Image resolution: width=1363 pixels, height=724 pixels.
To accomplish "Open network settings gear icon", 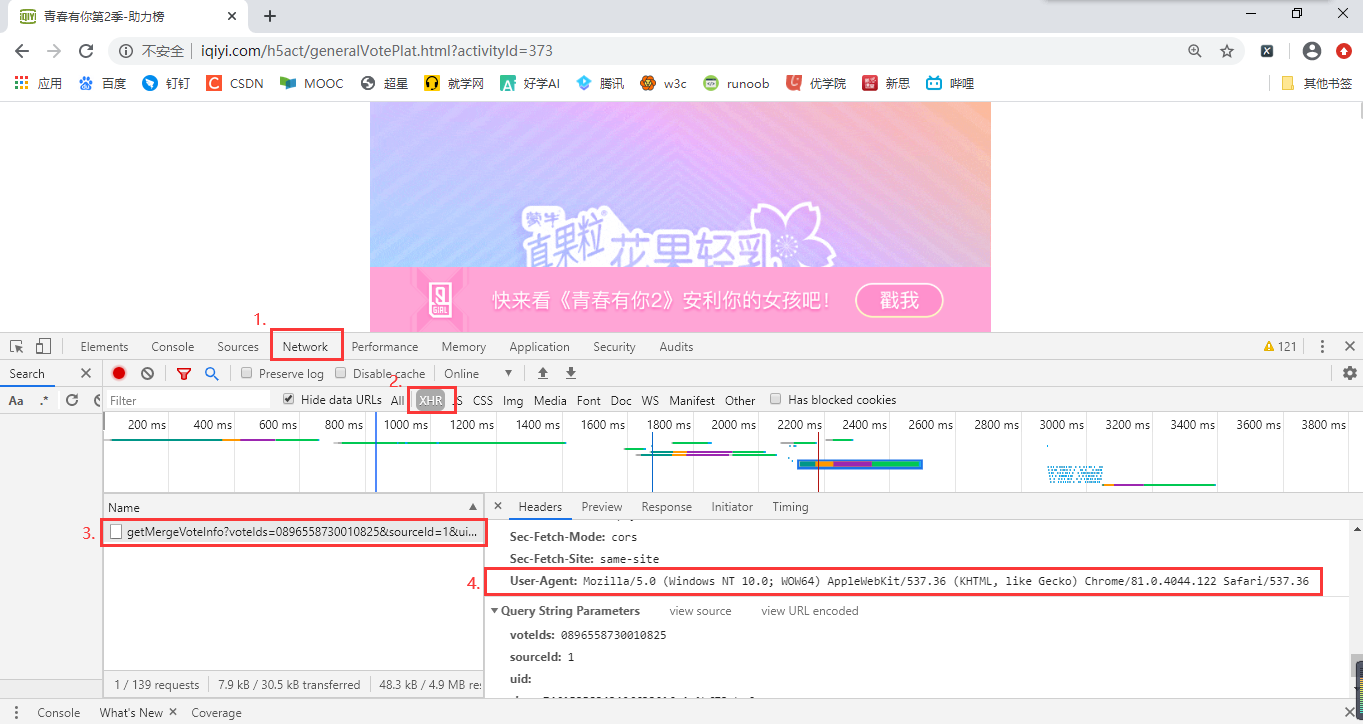I will (x=1350, y=373).
